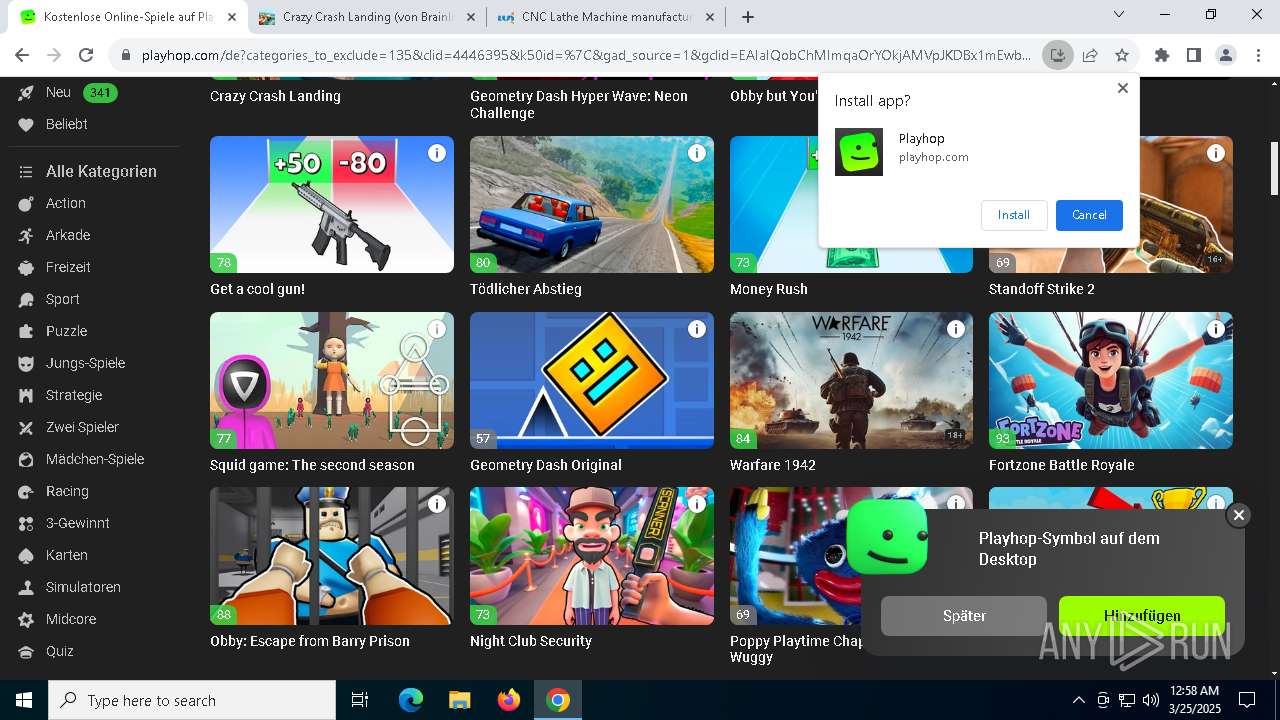Launch Firefox from taskbar
Screen dimensions: 1280x720
click(509, 700)
